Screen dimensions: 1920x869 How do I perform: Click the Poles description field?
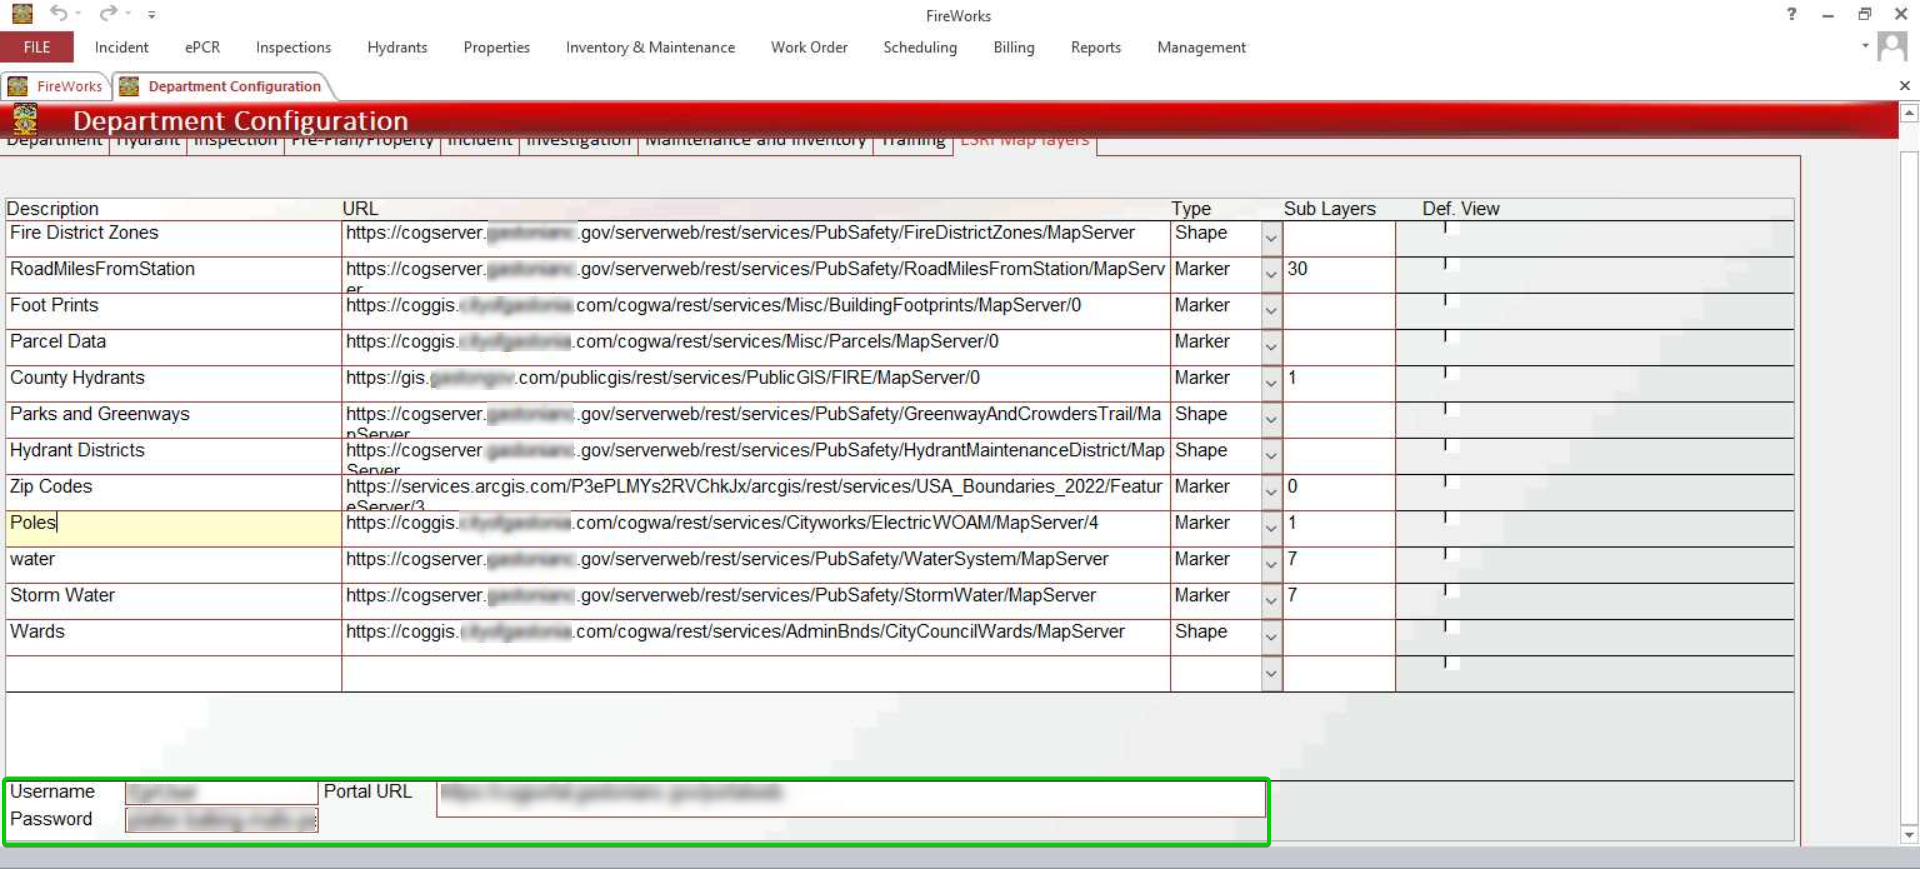173,529
